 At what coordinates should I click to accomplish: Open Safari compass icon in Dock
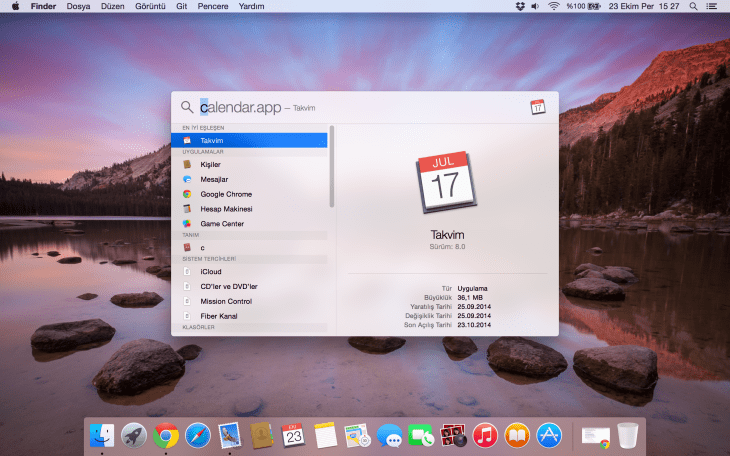pyautogui.click(x=197, y=436)
